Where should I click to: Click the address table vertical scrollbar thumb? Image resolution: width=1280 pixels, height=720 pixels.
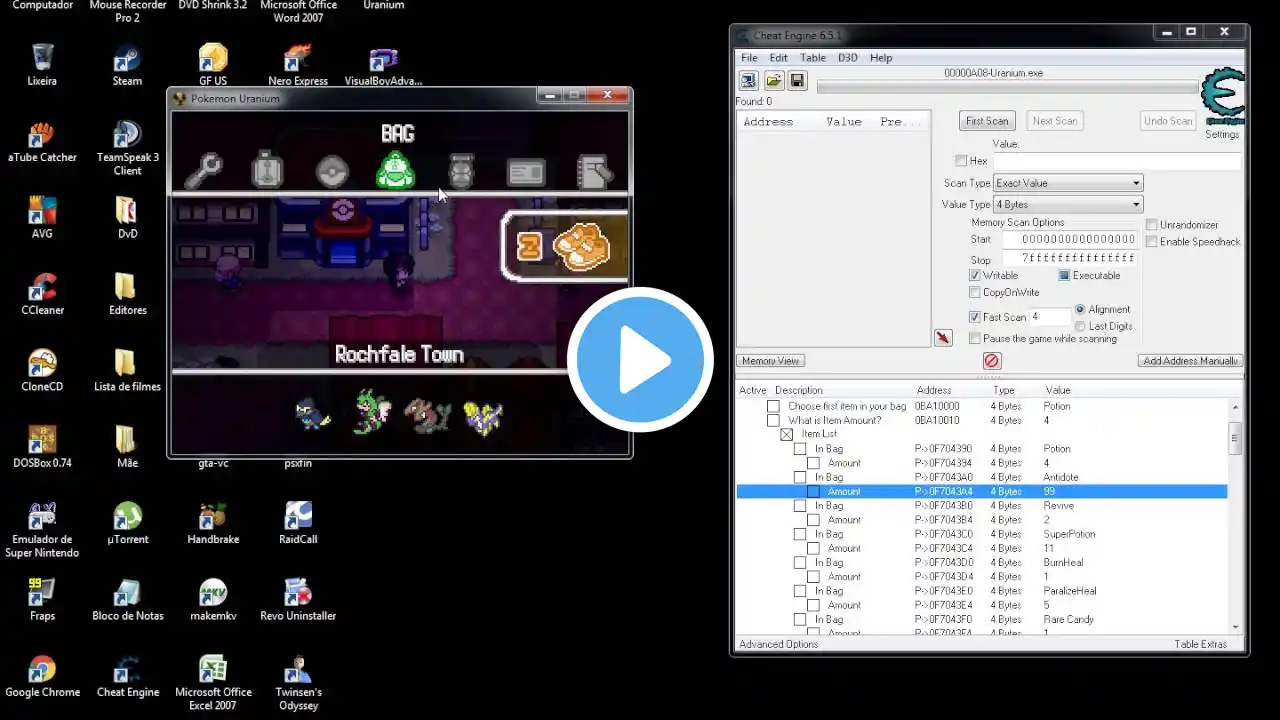[x=1235, y=437]
